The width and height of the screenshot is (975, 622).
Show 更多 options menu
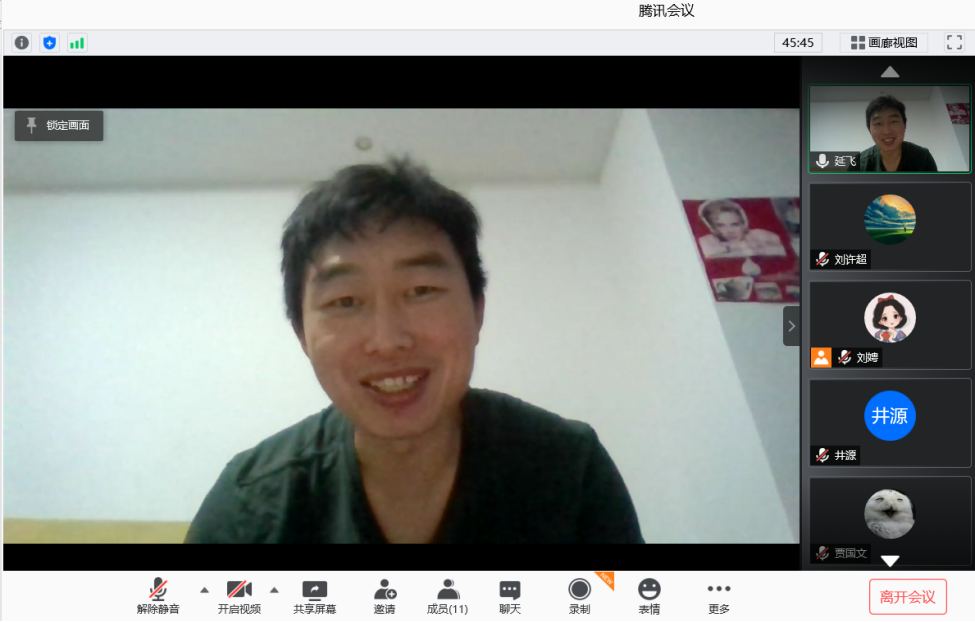(718, 597)
